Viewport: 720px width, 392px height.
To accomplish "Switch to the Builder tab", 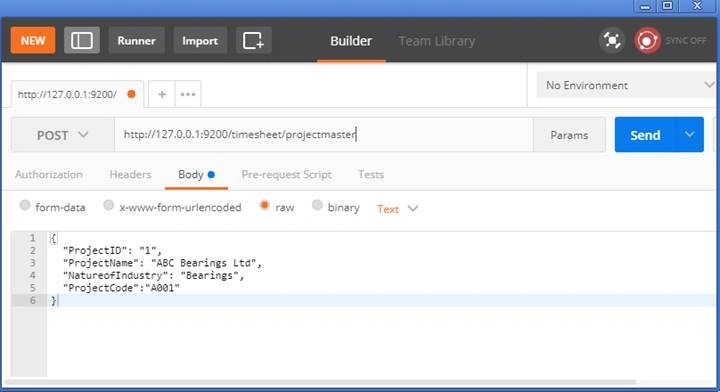I will pos(351,41).
